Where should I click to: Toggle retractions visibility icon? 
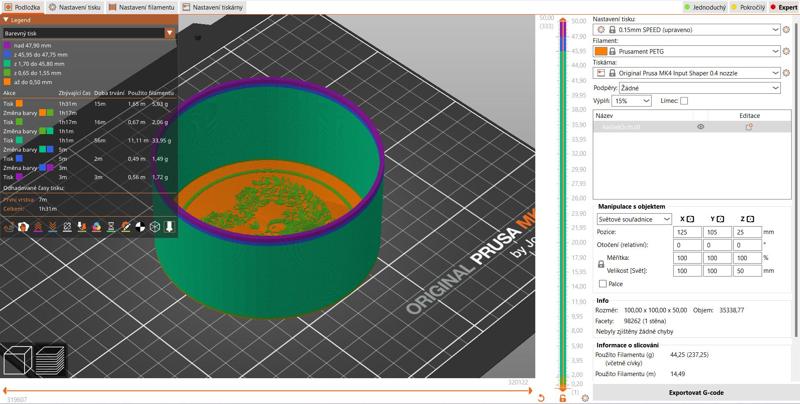(38, 227)
